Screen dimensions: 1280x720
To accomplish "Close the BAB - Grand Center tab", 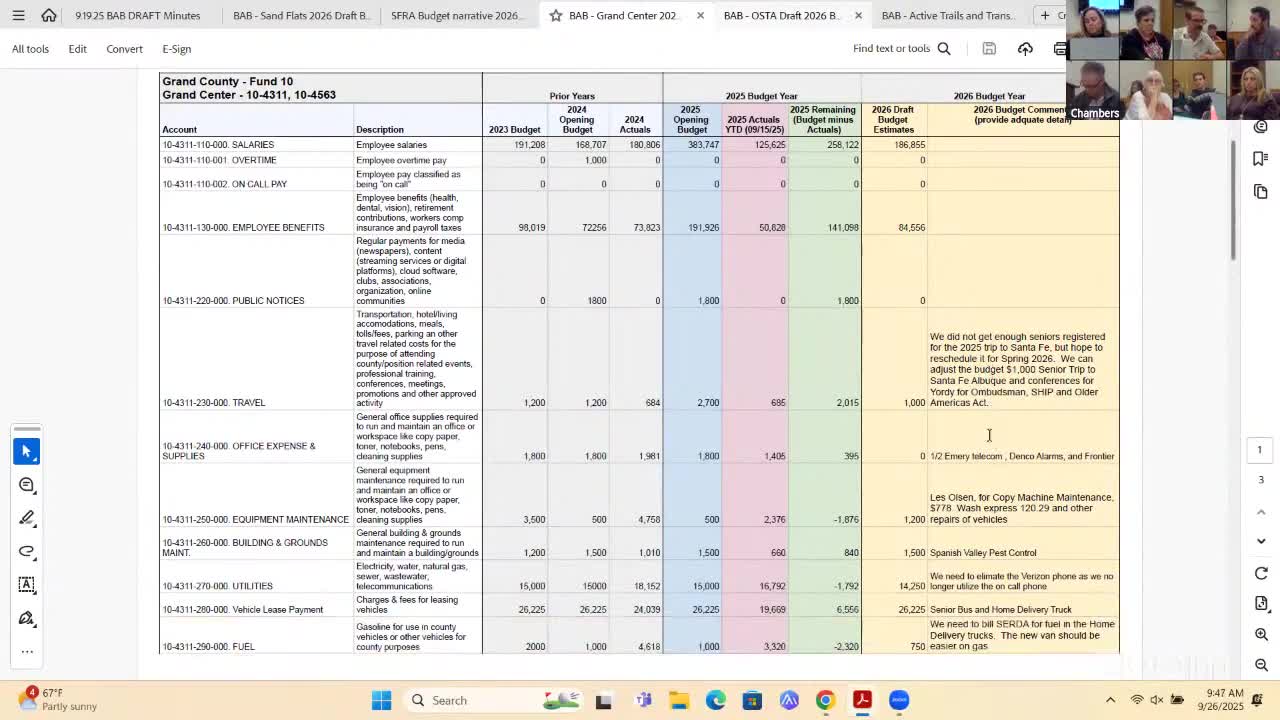I will click(x=700, y=15).
